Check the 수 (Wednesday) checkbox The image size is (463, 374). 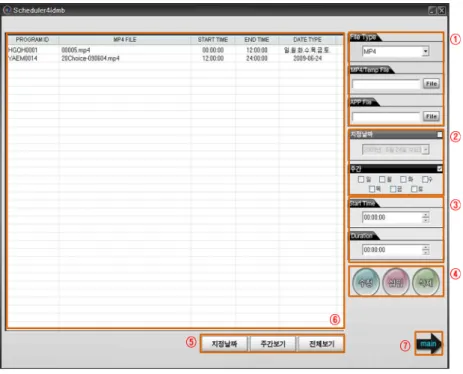(x=425, y=179)
